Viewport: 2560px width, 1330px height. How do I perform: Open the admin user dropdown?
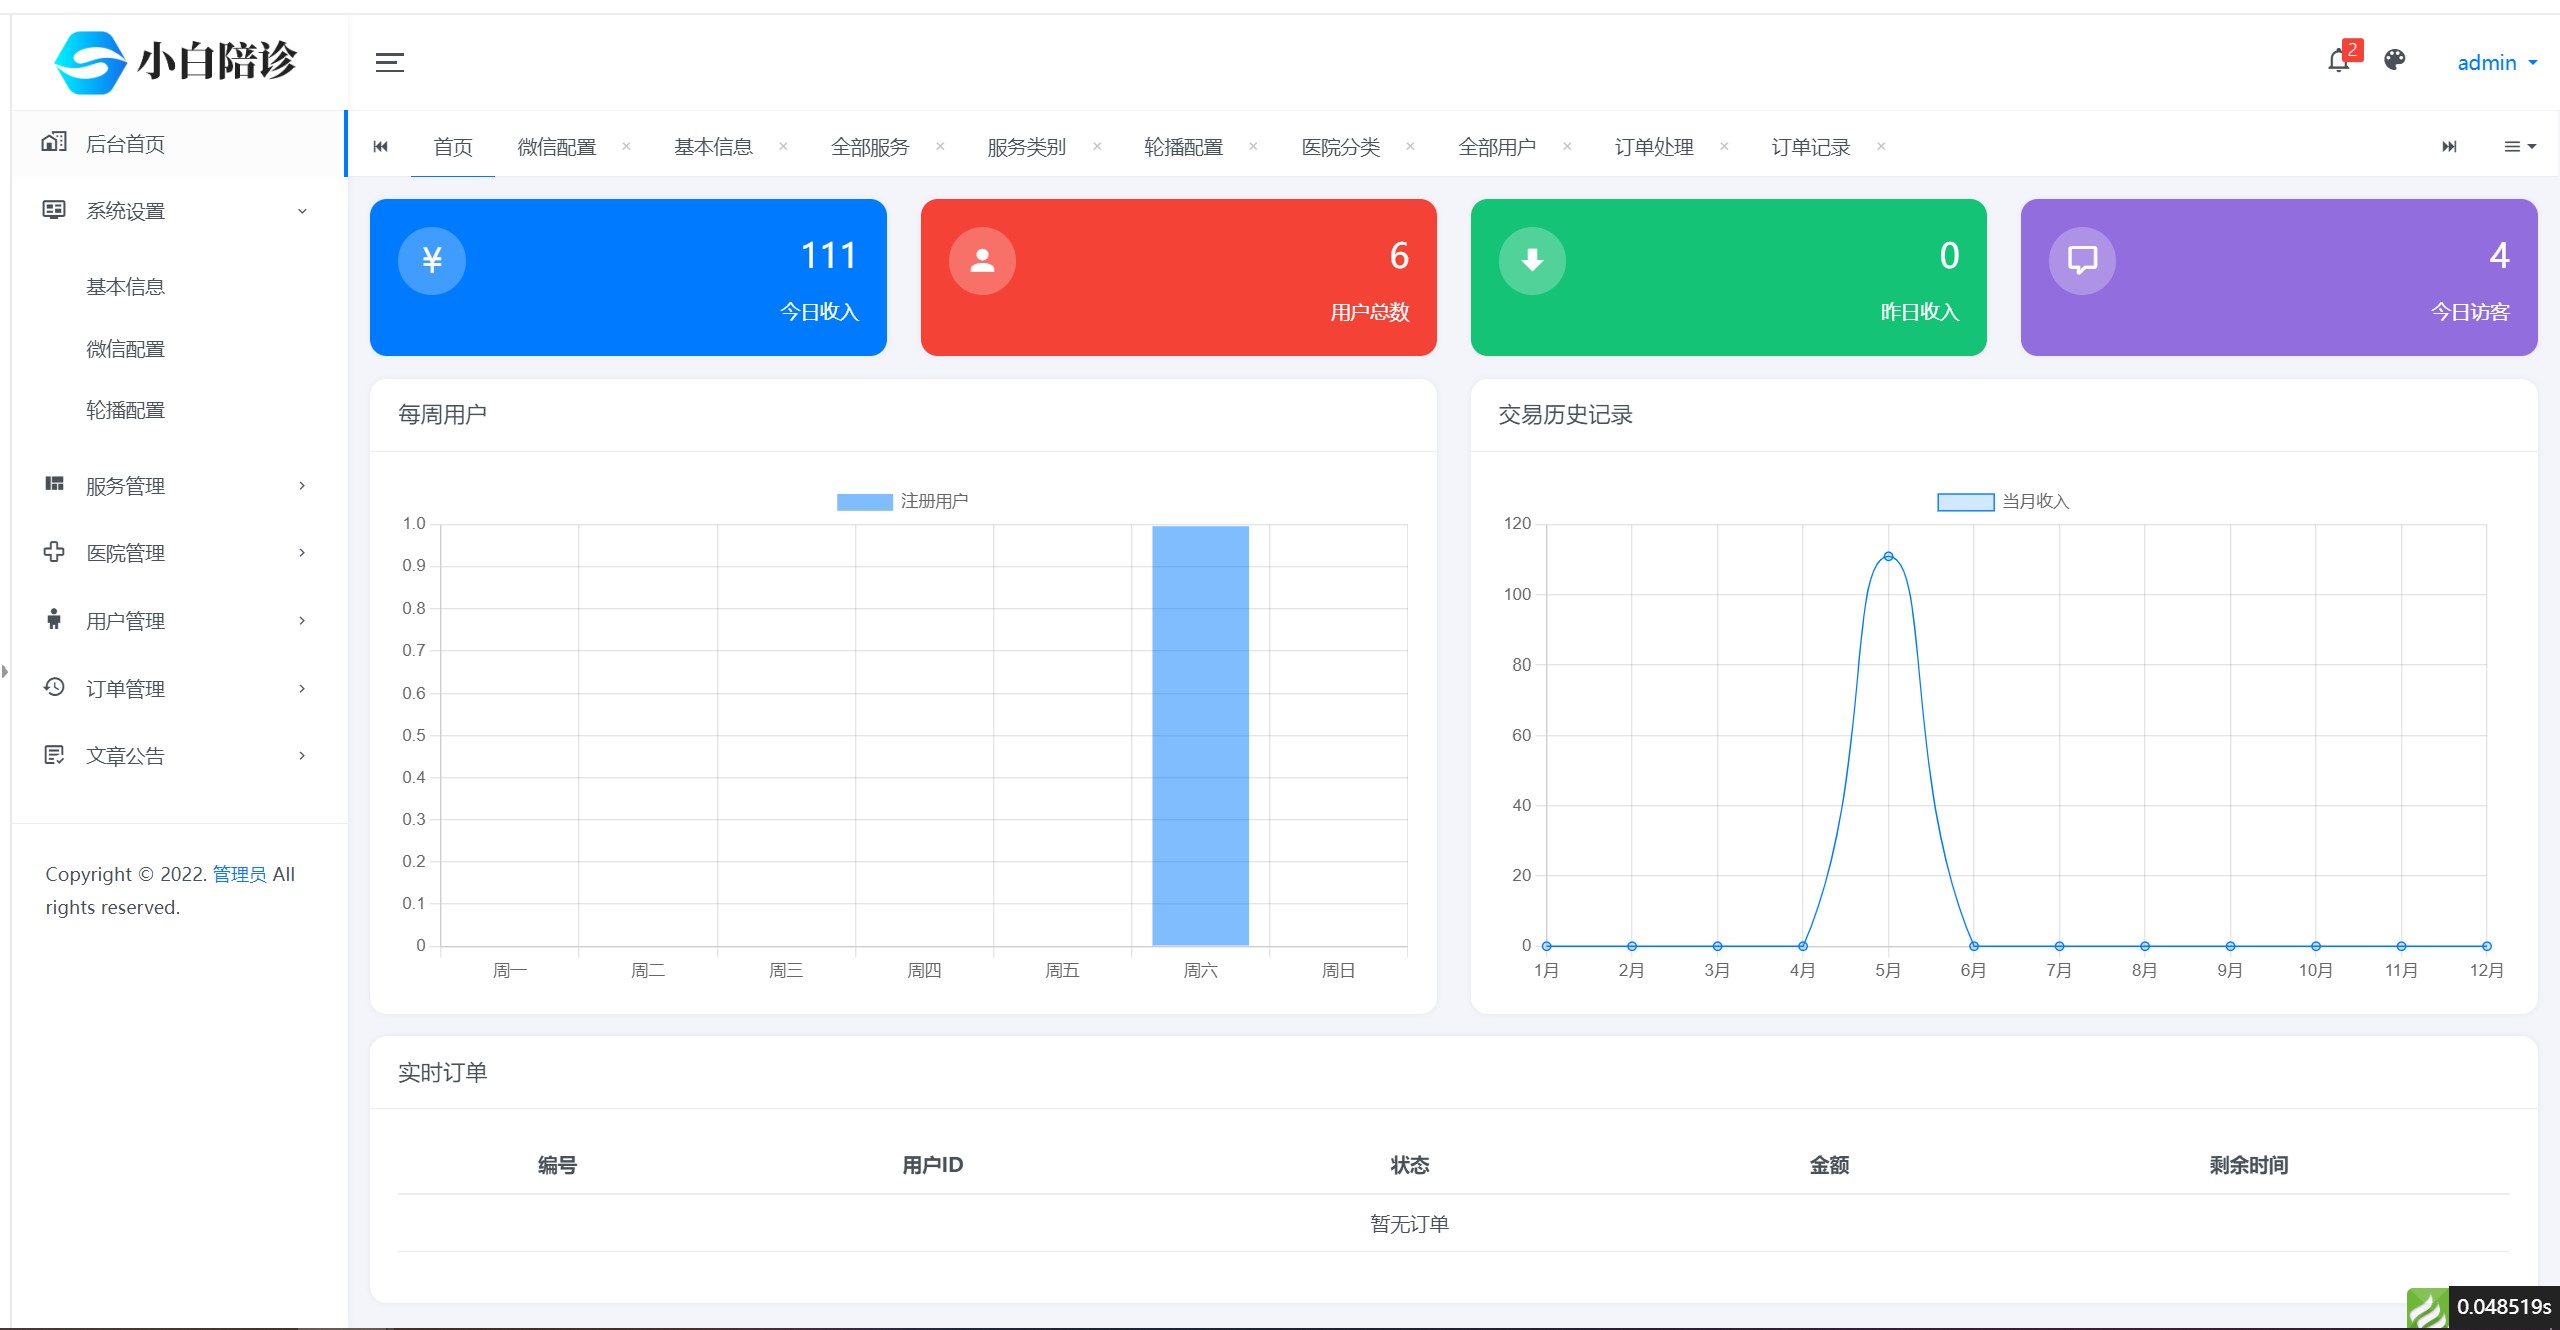pyautogui.click(x=2496, y=63)
